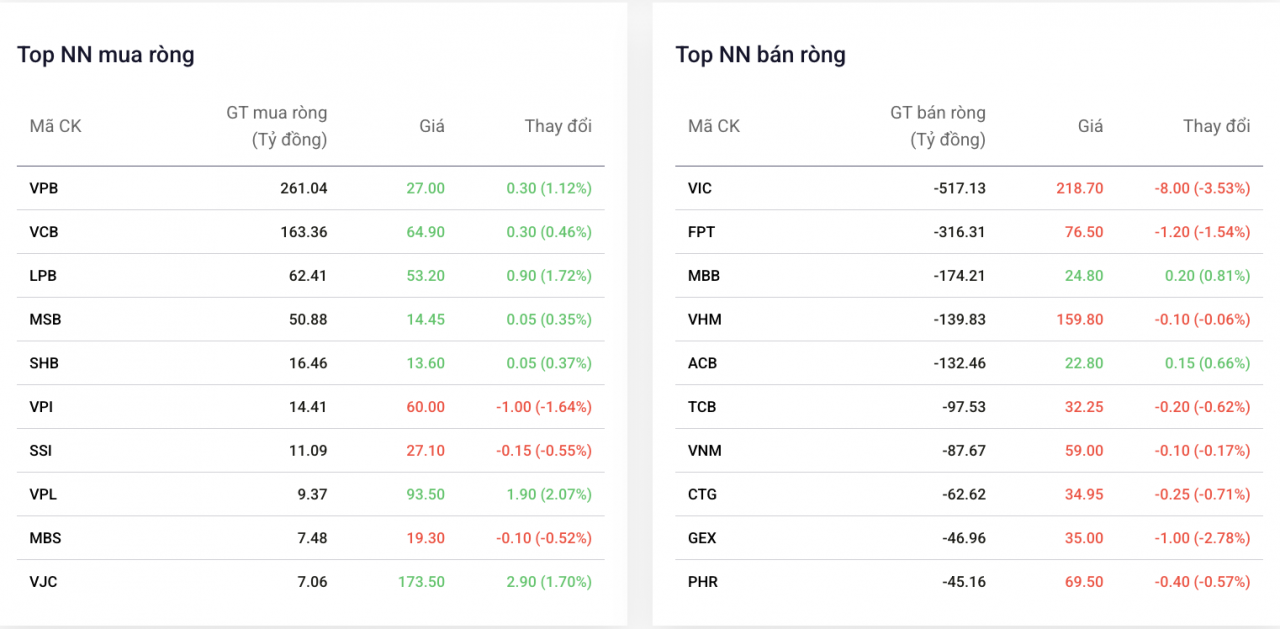Open the CTG stock code

pos(703,494)
